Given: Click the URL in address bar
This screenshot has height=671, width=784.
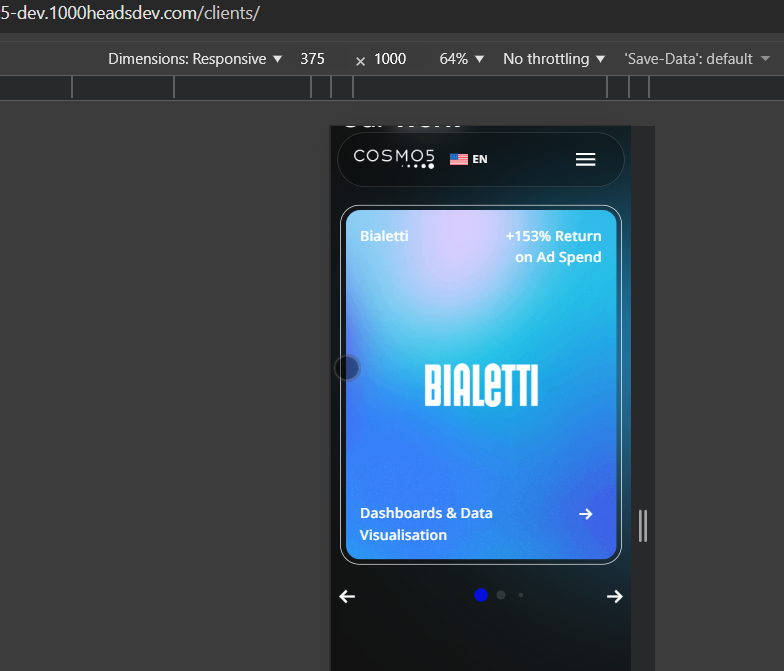Looking at the screenshot, I should click(130, 13).
